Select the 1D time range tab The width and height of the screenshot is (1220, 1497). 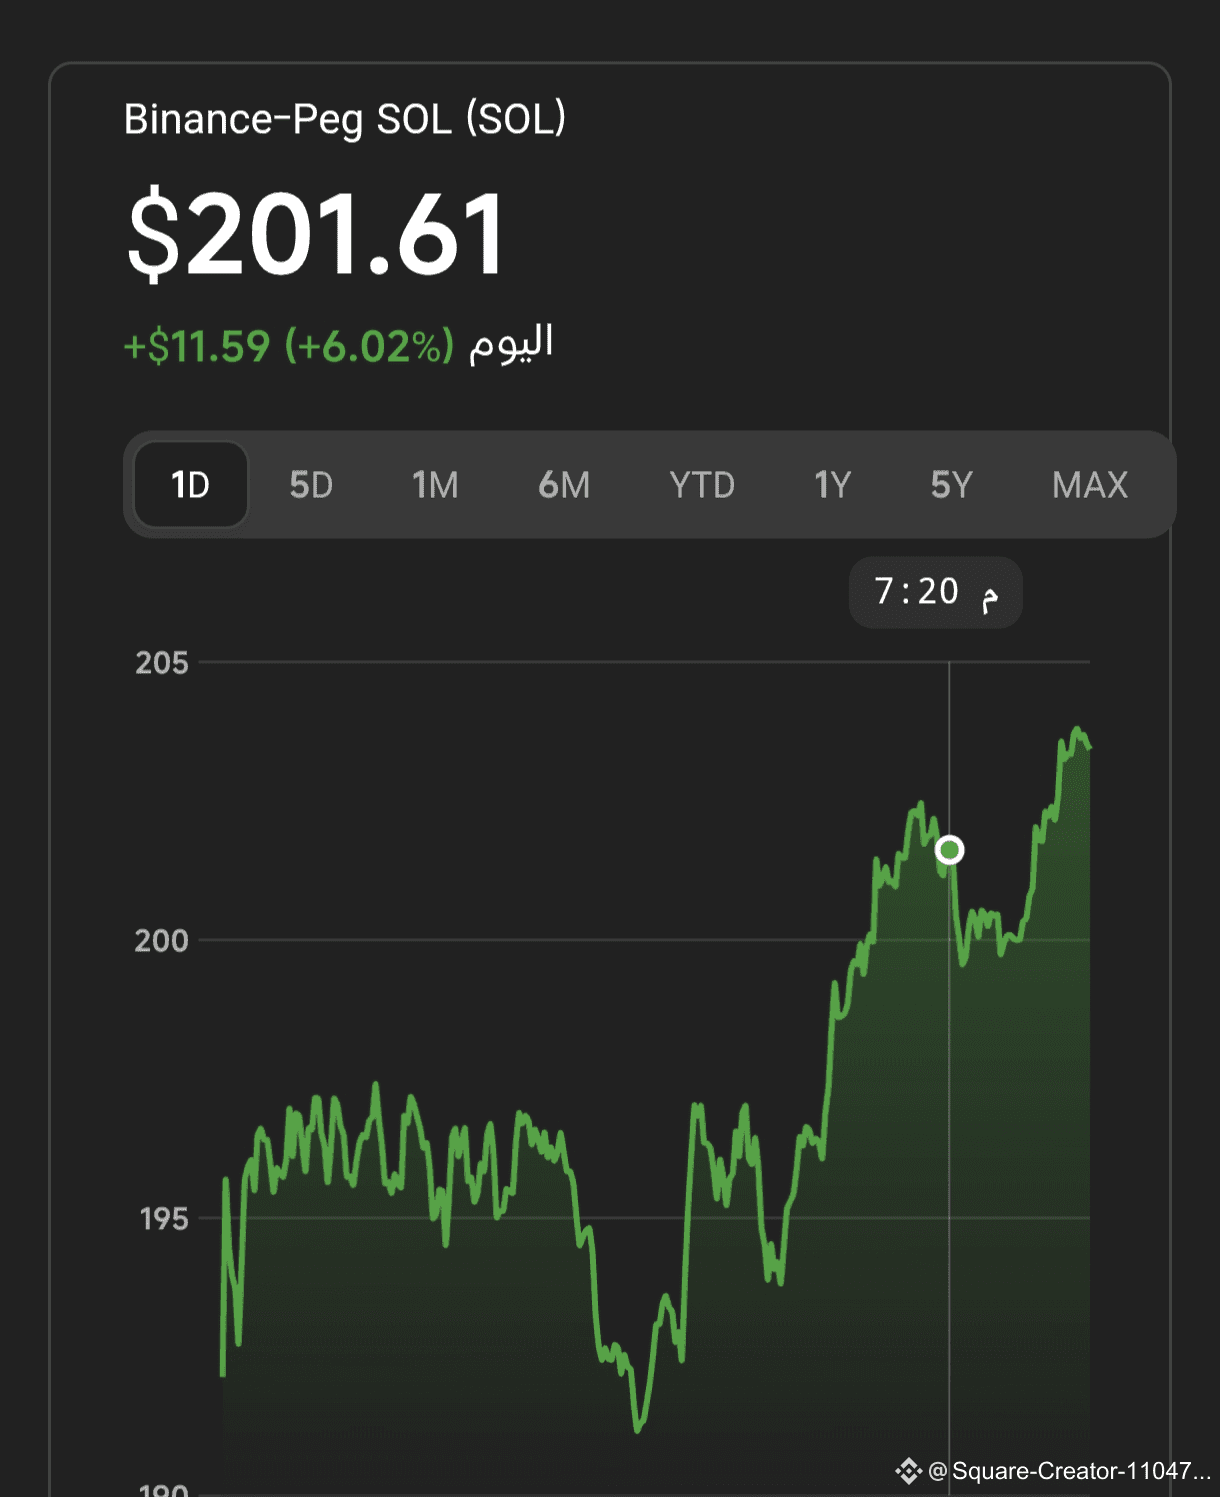tap(191, 485)
